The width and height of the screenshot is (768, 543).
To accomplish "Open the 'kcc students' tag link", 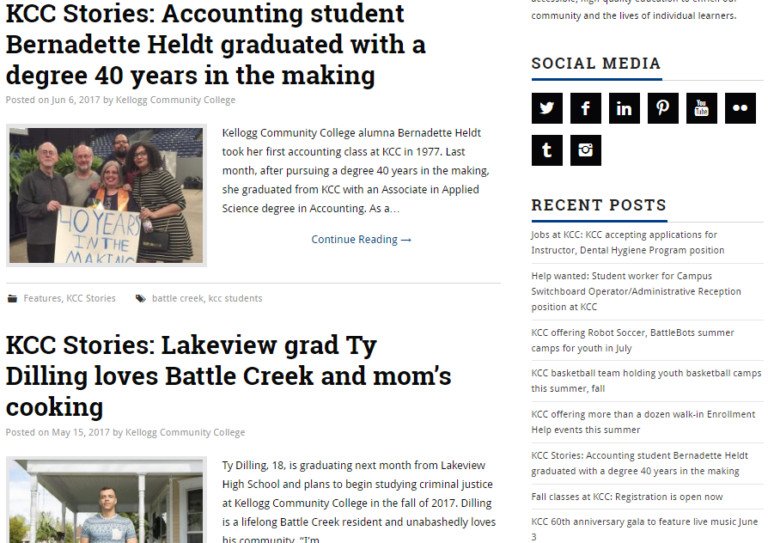I will (235, 298).
